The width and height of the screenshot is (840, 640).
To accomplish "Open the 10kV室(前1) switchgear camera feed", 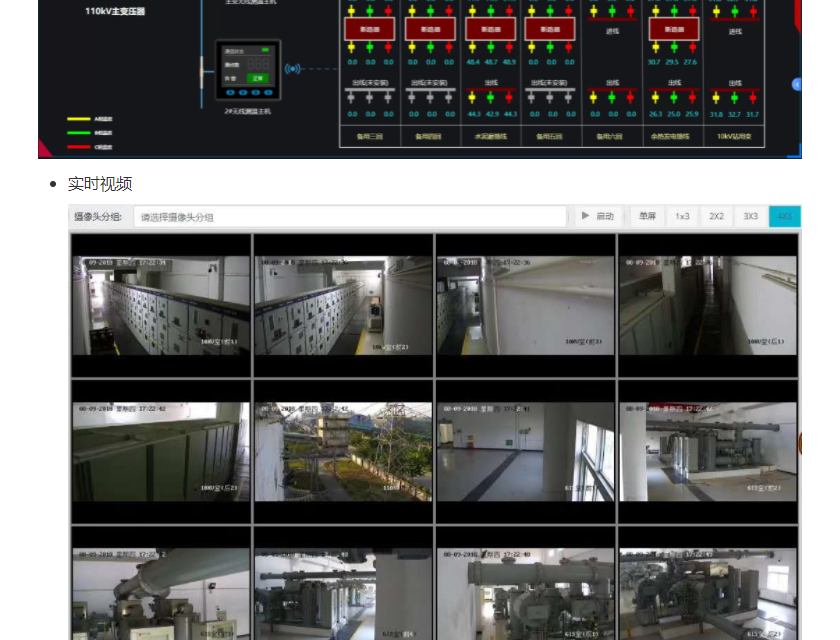I will pos(161,305).
